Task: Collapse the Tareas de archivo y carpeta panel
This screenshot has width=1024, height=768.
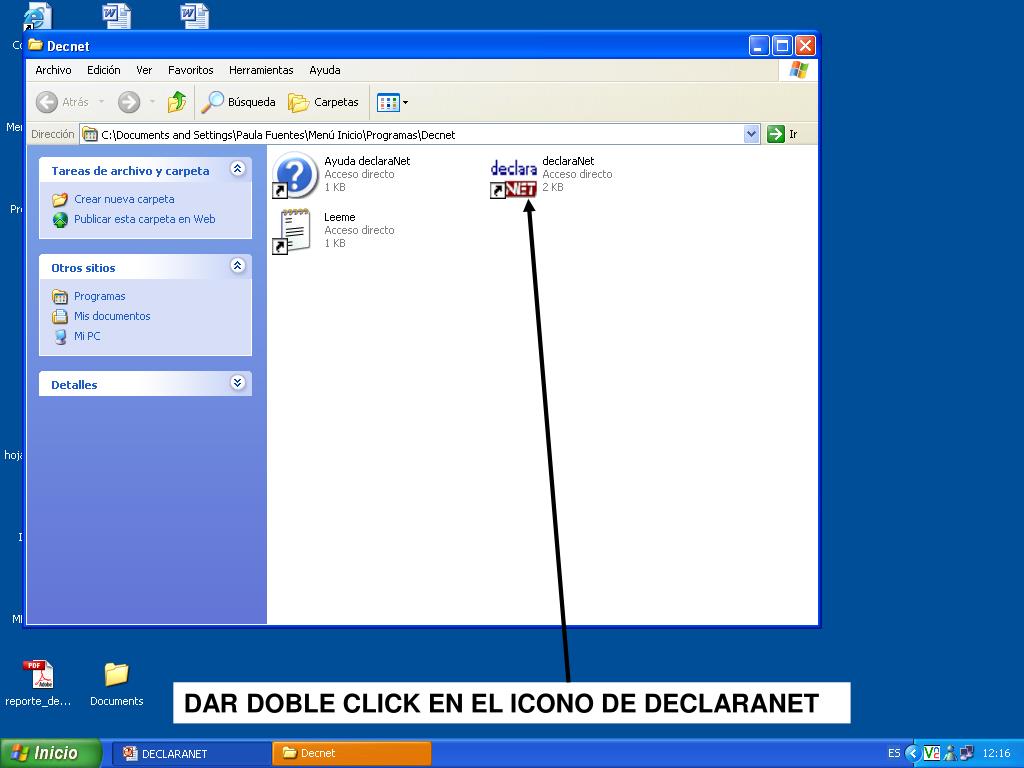Action: click(x=238, y=169)
